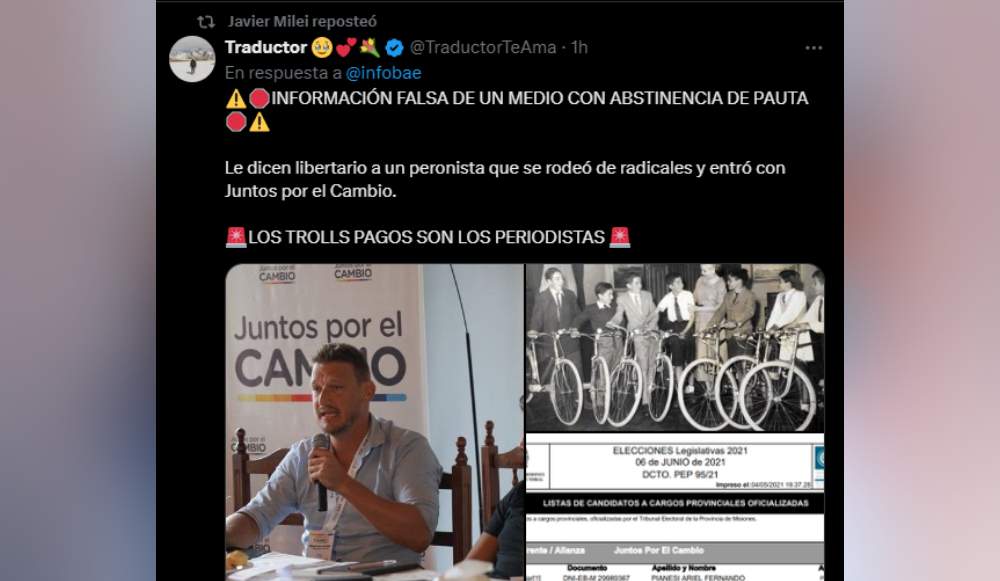Click the 1h timestamp link
Viewport: 1000px width, 581px height.
(579, 47)
